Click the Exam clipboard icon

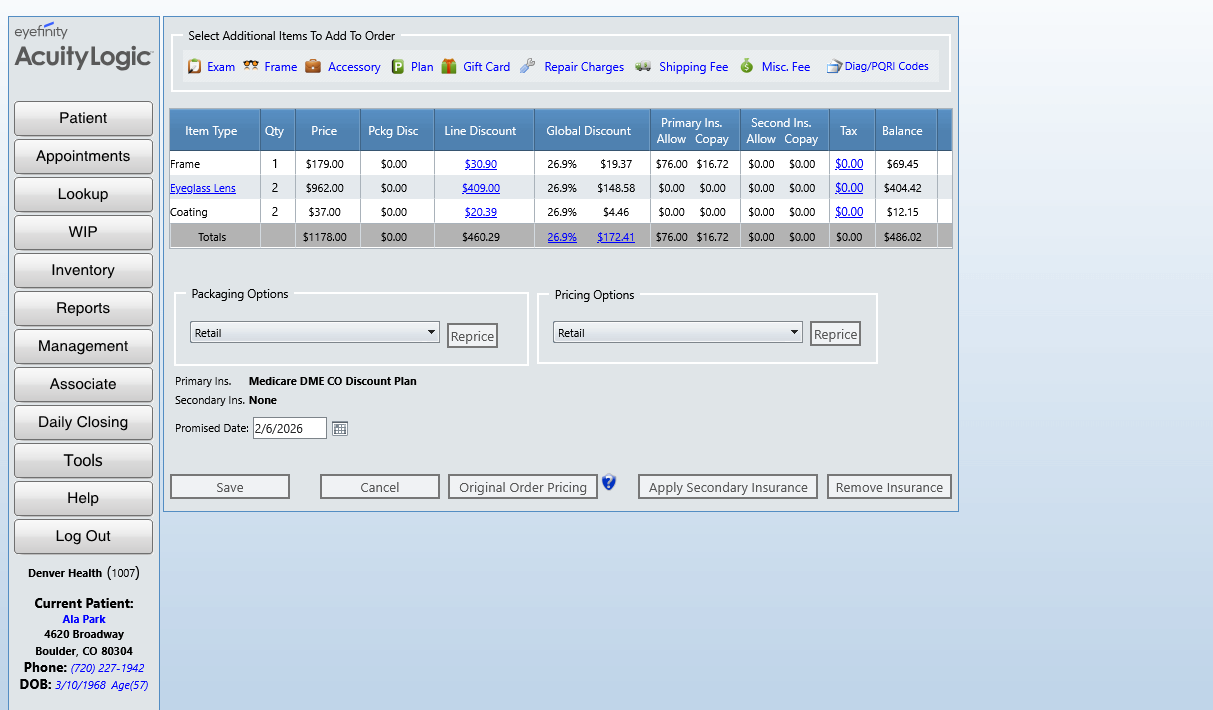[x=195, y=67]
